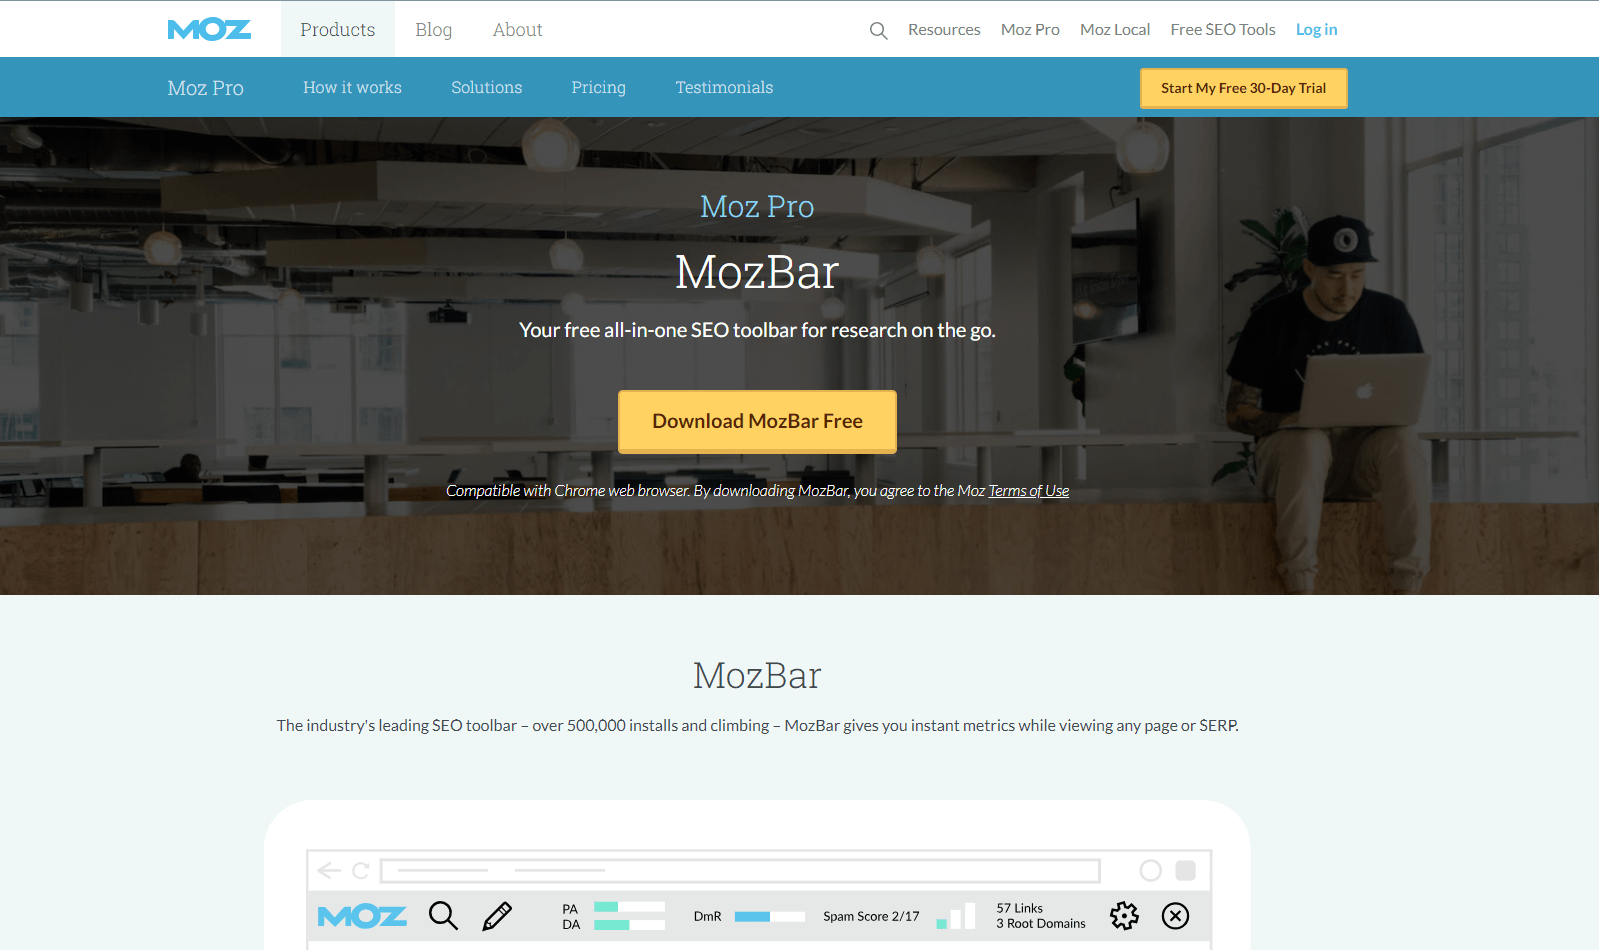Click the MozBar illustration magnifying glass icon

[x=443, y=916]
